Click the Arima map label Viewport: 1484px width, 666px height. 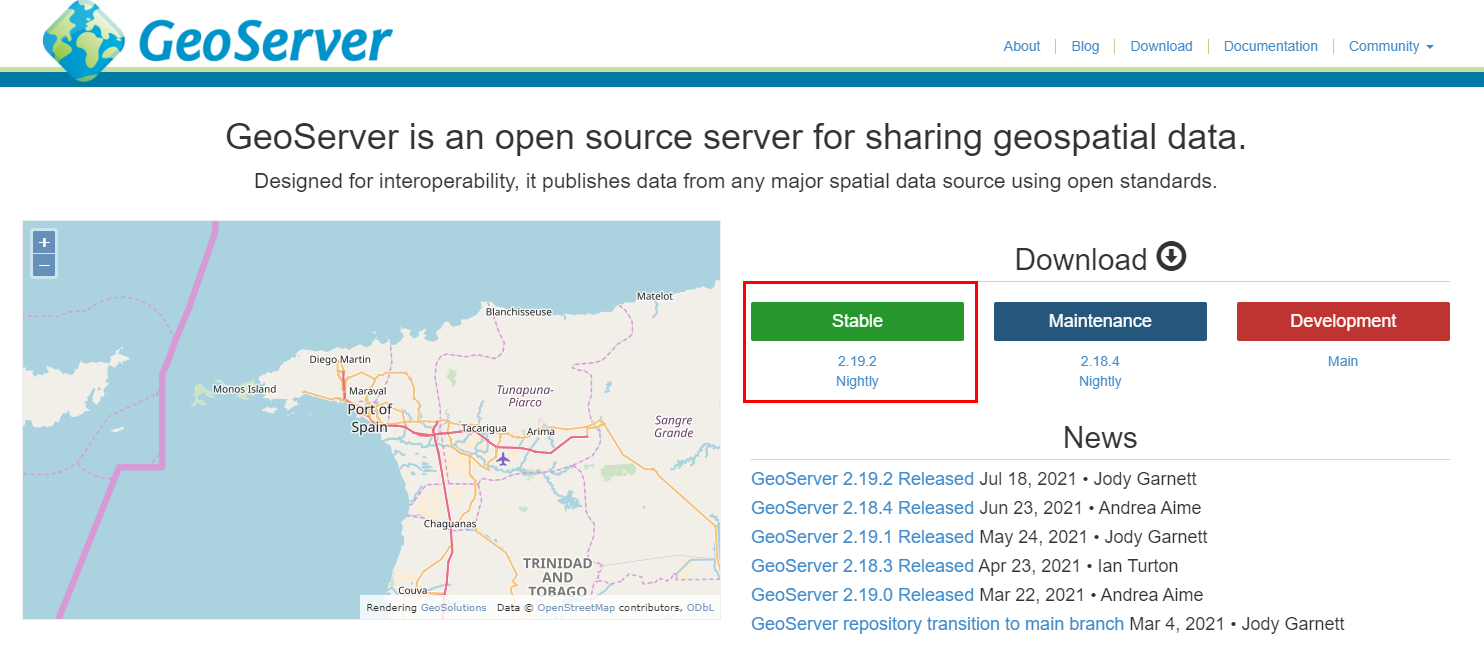pyautogui.click(x=540, y=431)
